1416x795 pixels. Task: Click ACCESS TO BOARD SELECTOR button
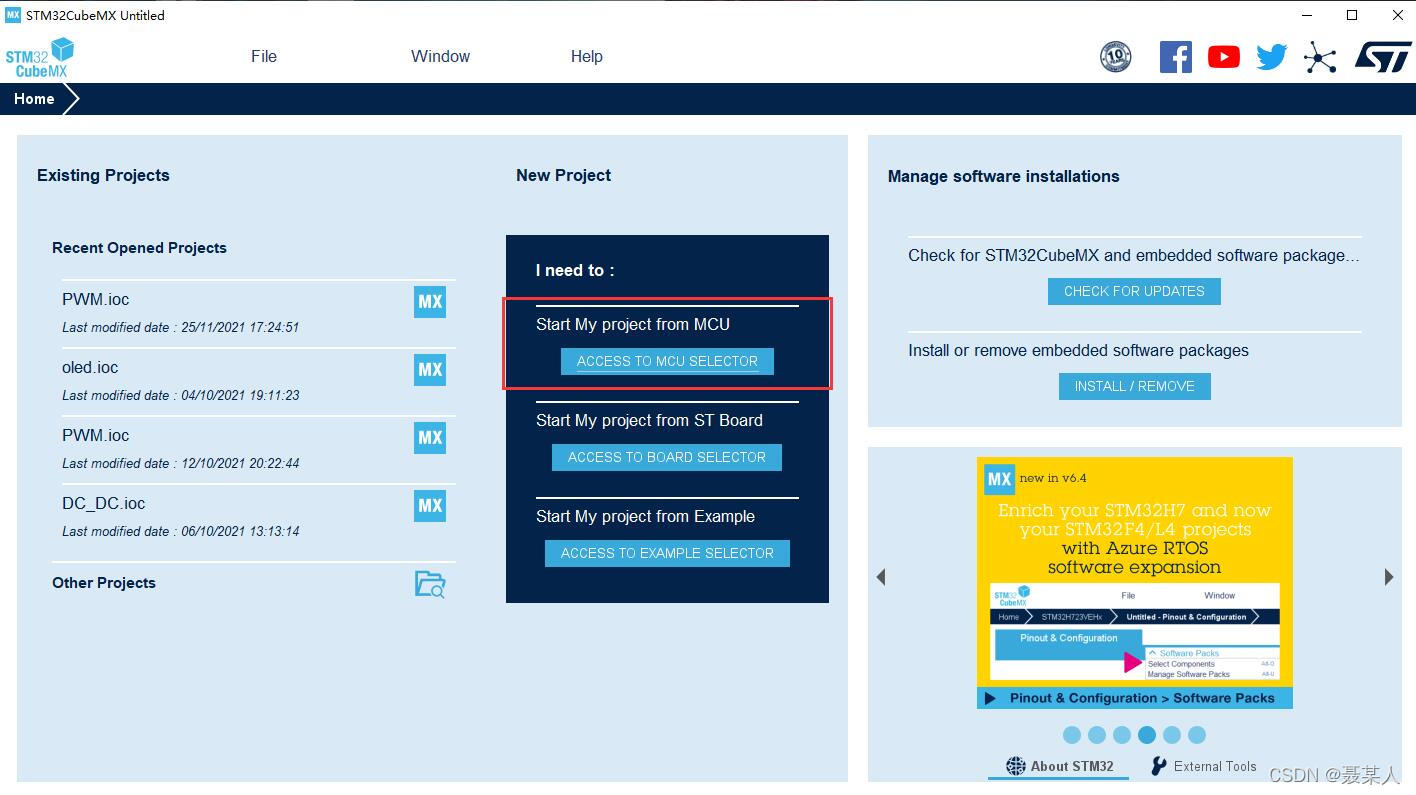[x=667, y=457]
